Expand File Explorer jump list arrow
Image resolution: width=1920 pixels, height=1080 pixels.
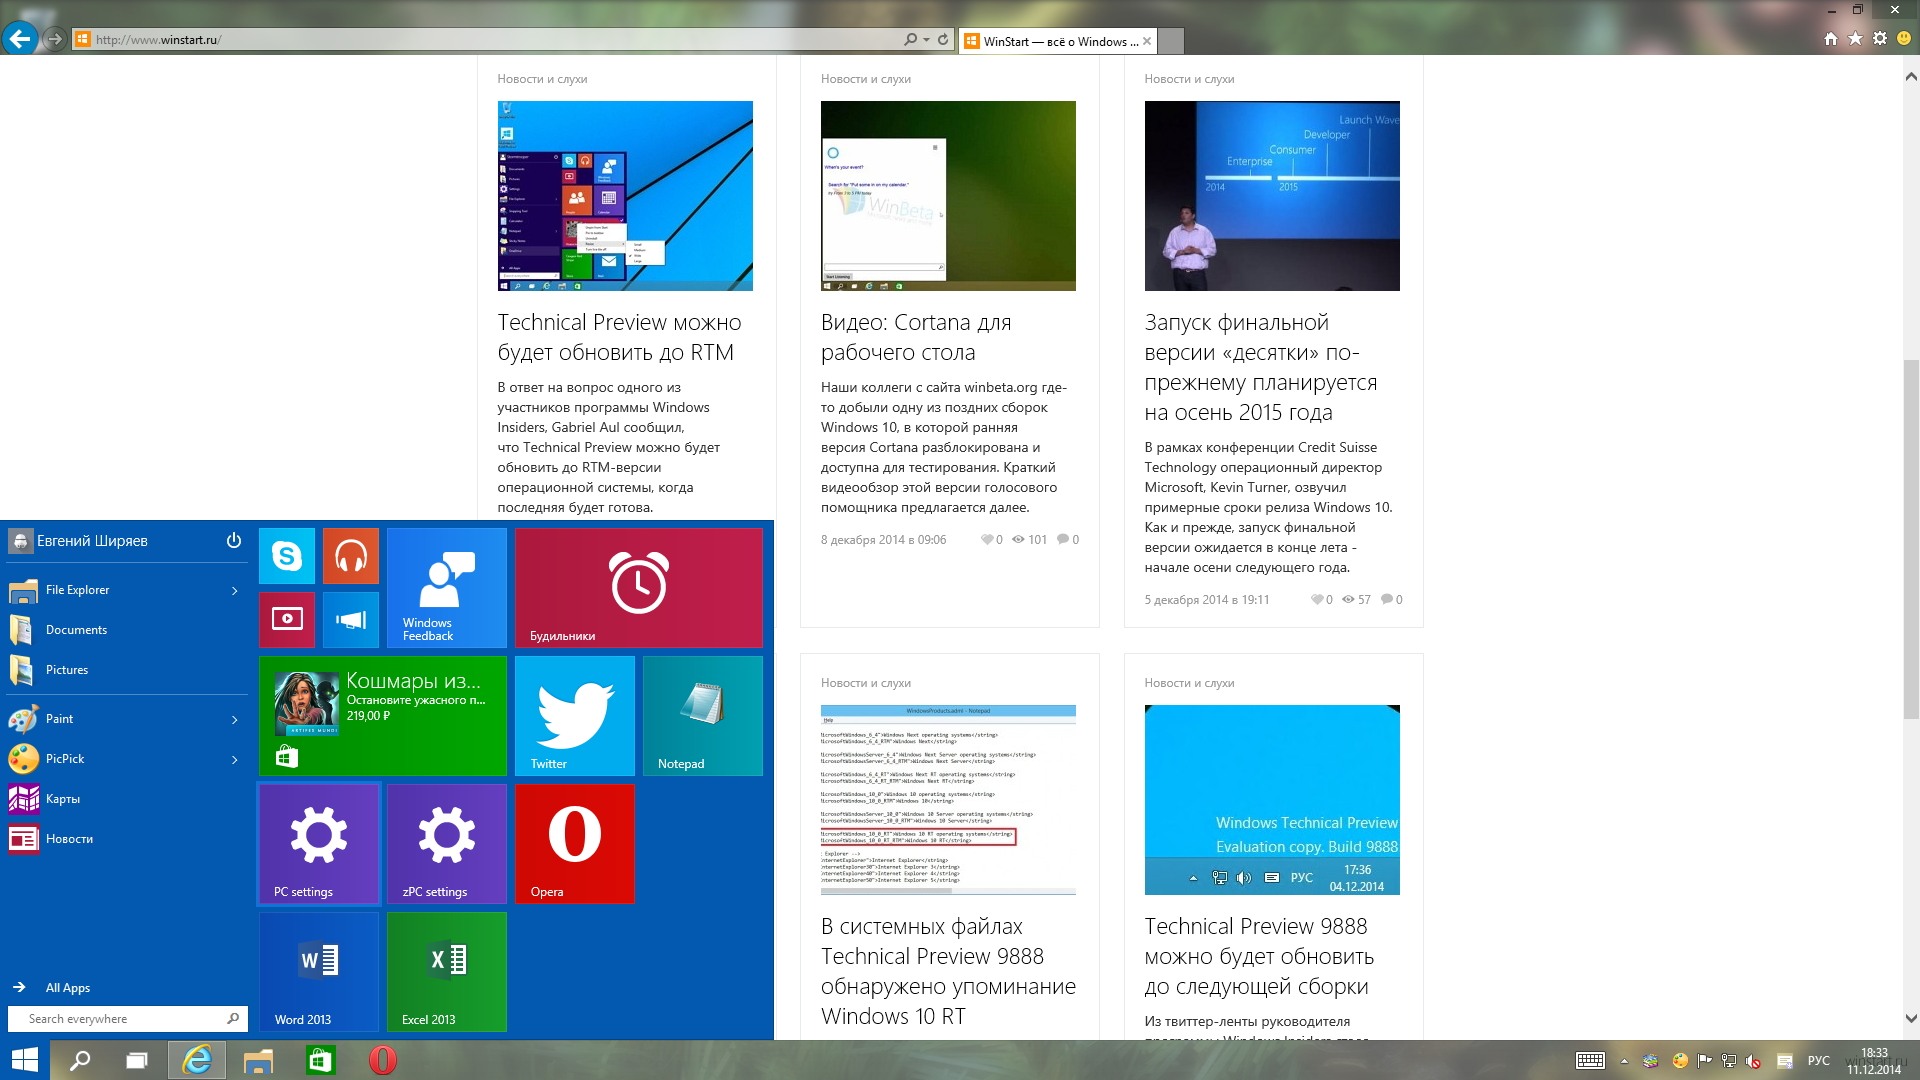[x=235, y=590]
